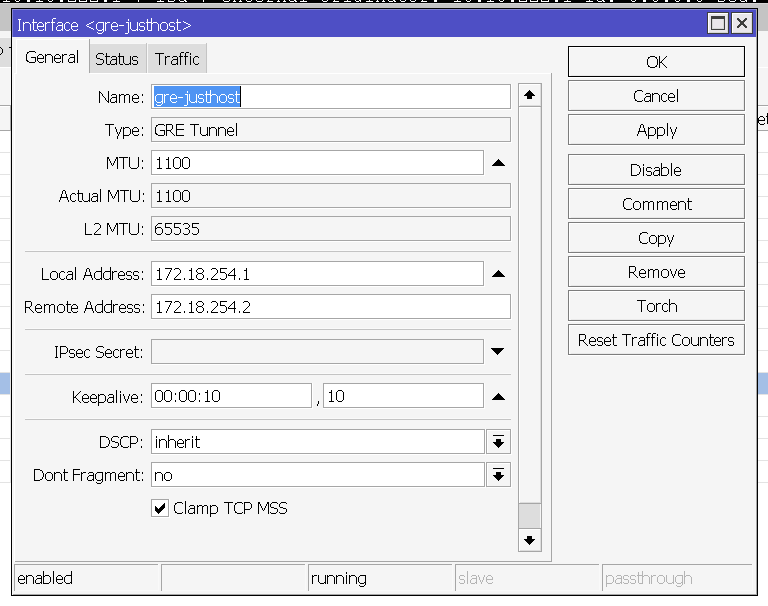Open the Dont Fragment dropdown list
Image resolution: width=768 pixels, height=606 pixels.
click(x=499, y=475)
